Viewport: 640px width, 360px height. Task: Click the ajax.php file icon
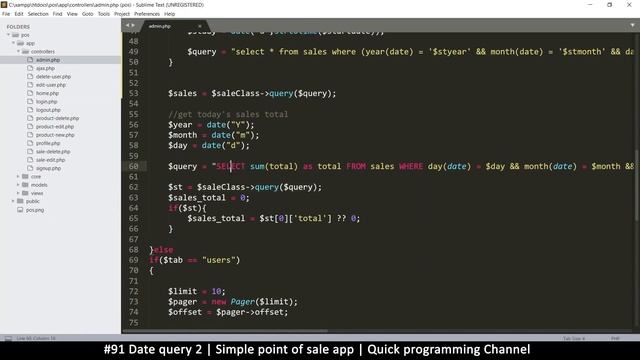[x=30, y=68]
